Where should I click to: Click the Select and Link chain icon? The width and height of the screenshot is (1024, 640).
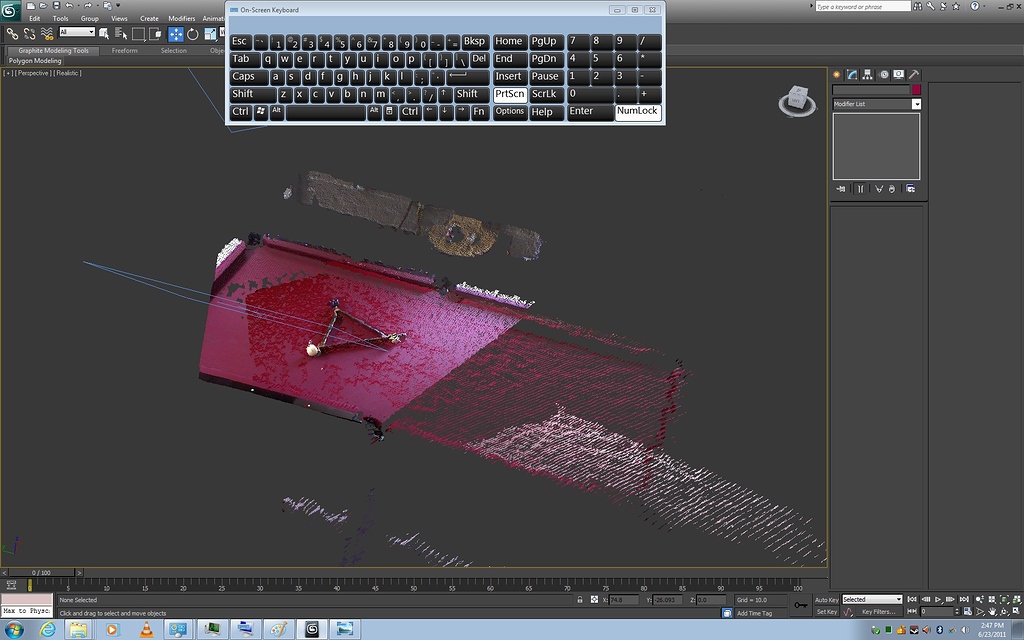coord(13,33)
